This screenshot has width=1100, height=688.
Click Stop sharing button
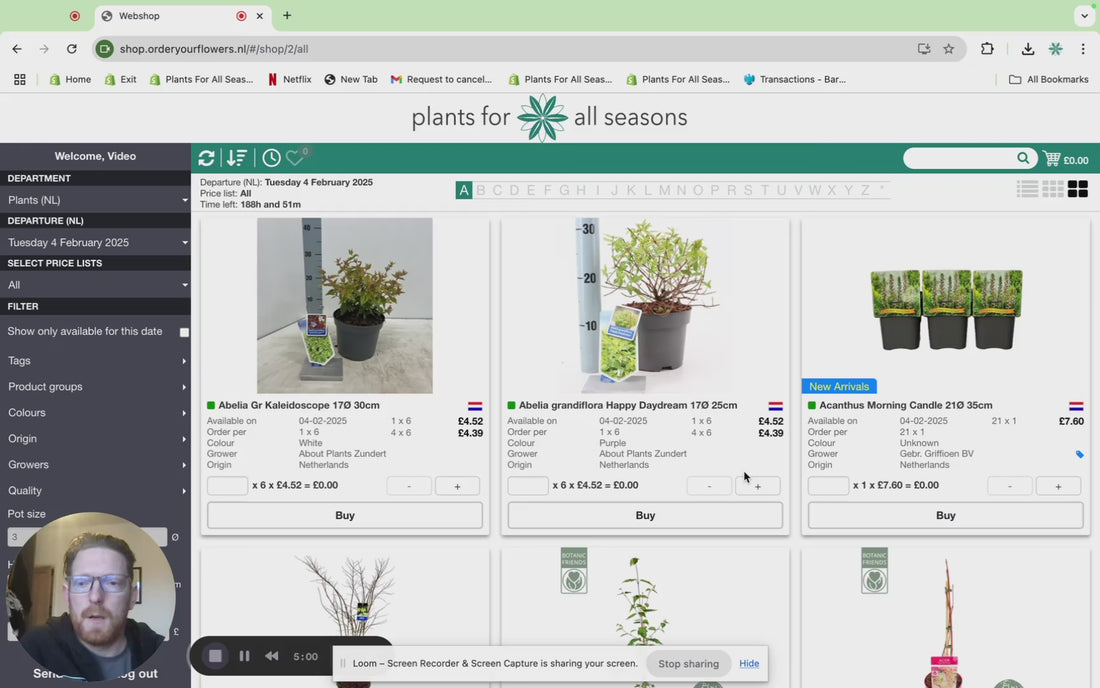point(688,663)
